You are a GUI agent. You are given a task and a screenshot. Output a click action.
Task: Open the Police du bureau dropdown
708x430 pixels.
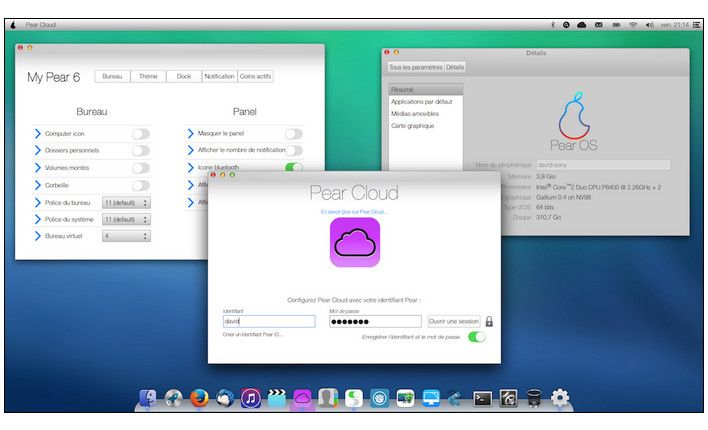(126, 202)
